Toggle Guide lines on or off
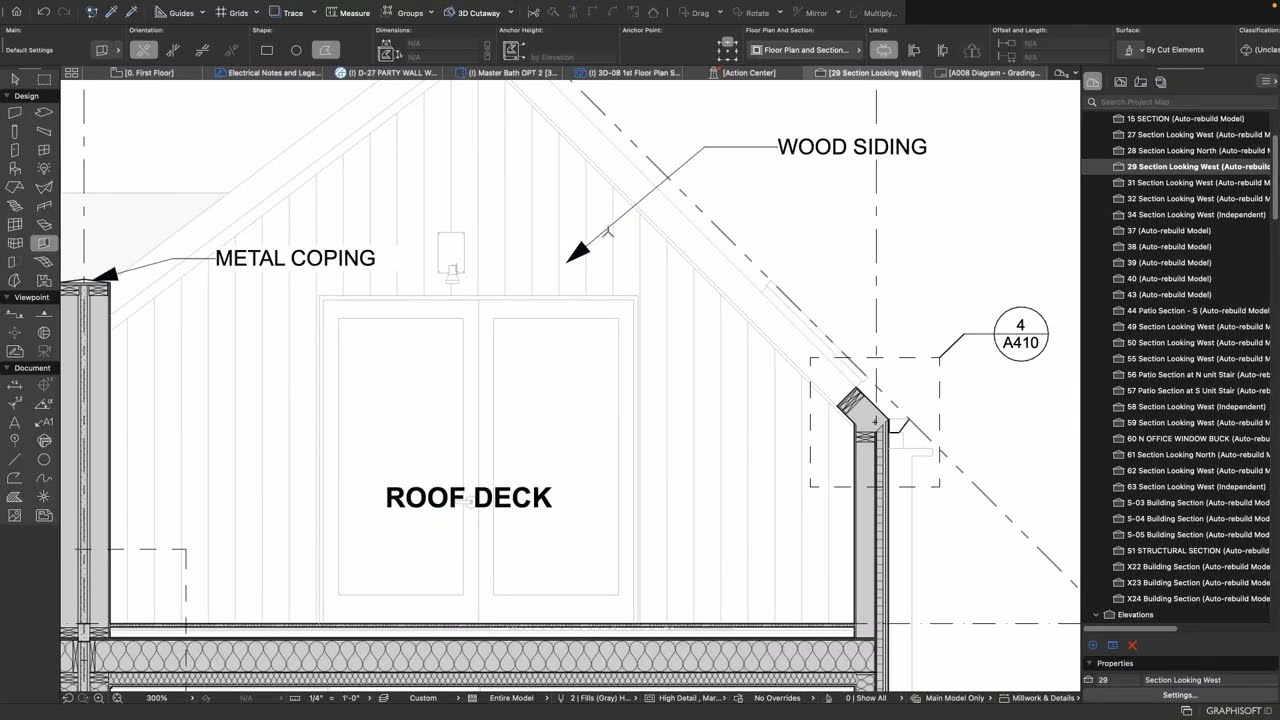Screen dimensions: 1280x720 click(x=174, y=13)
